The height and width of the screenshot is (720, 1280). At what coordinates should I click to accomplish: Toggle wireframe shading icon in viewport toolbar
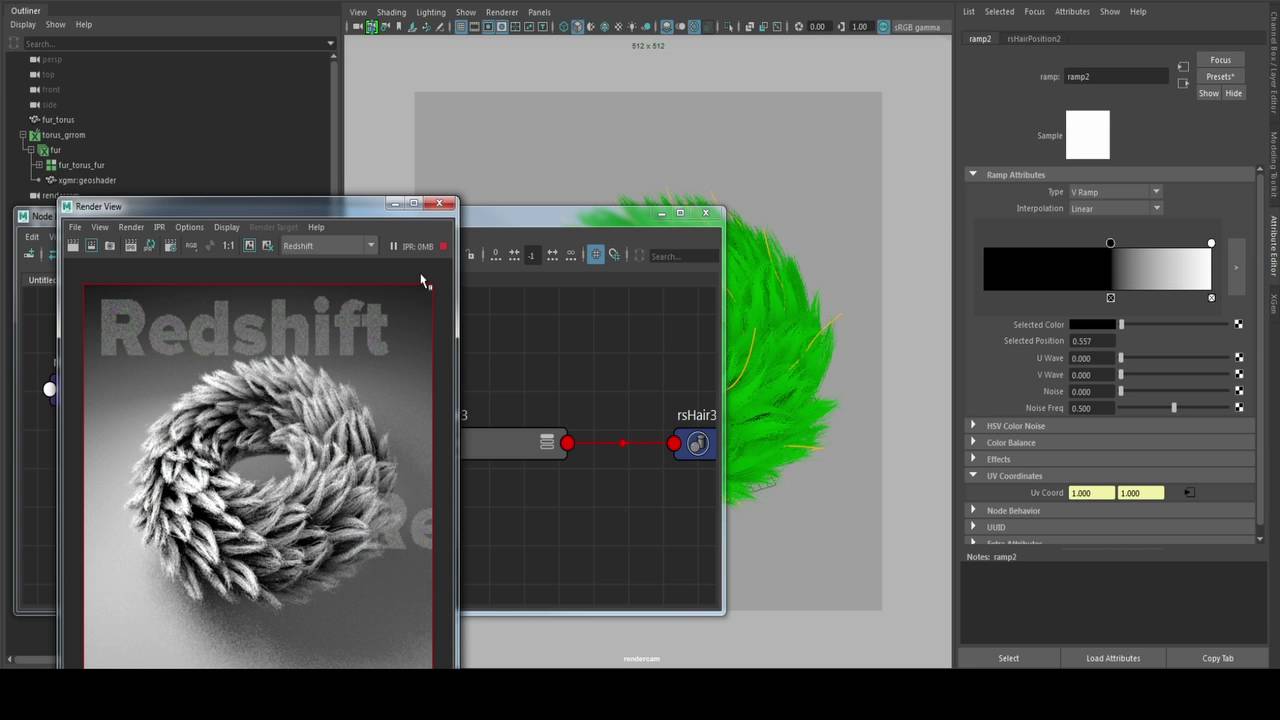click(563, 27)
